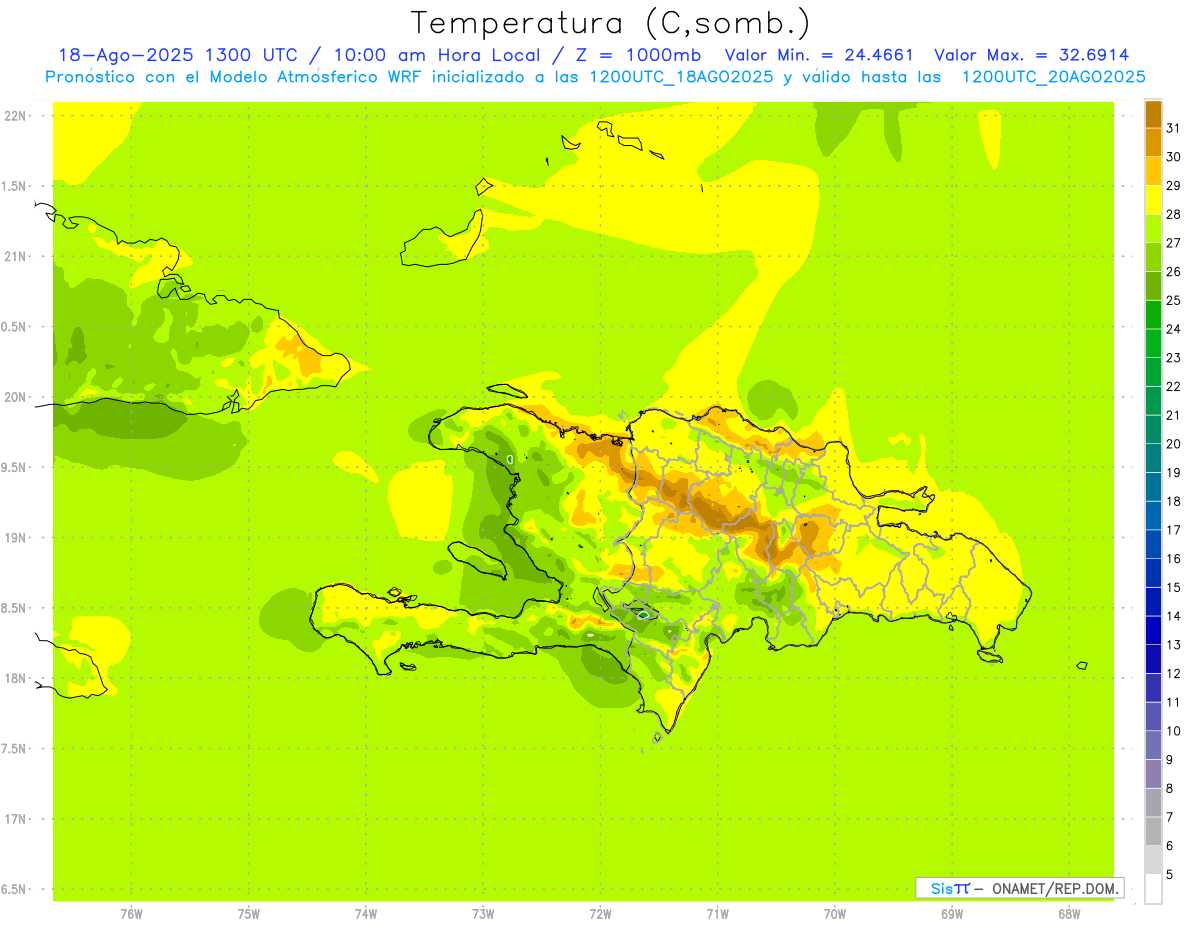
Task: Click the '1.5N' latitude label
Action: point(15,186)
